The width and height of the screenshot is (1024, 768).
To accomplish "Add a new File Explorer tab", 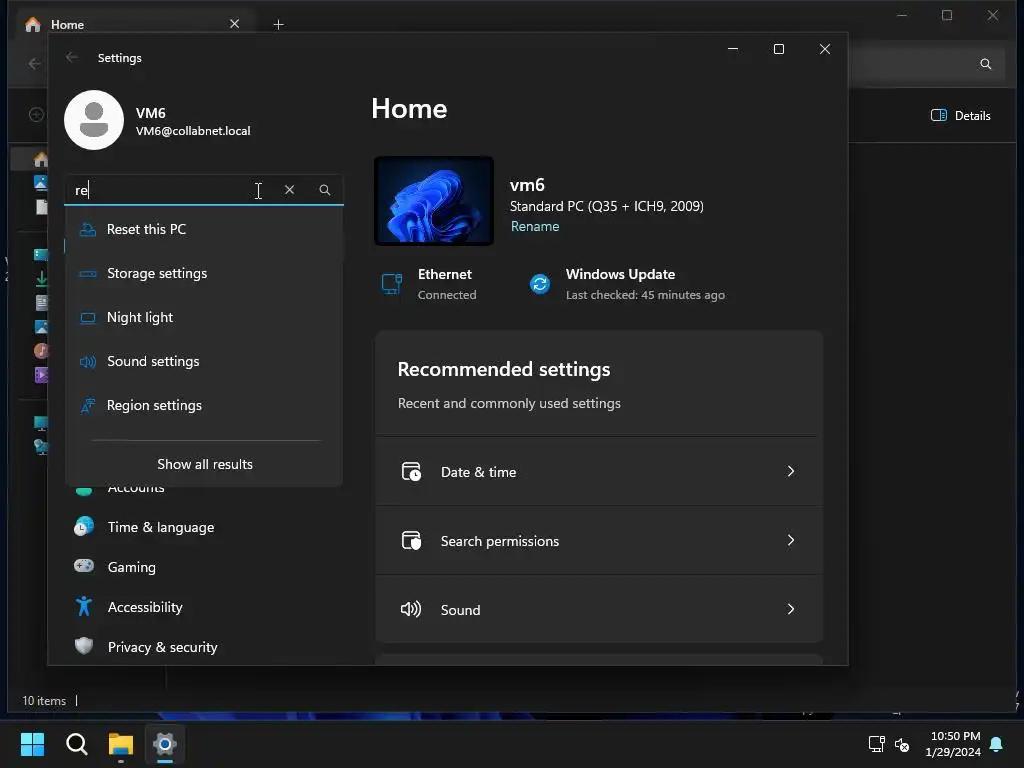I will click(278, 25).
